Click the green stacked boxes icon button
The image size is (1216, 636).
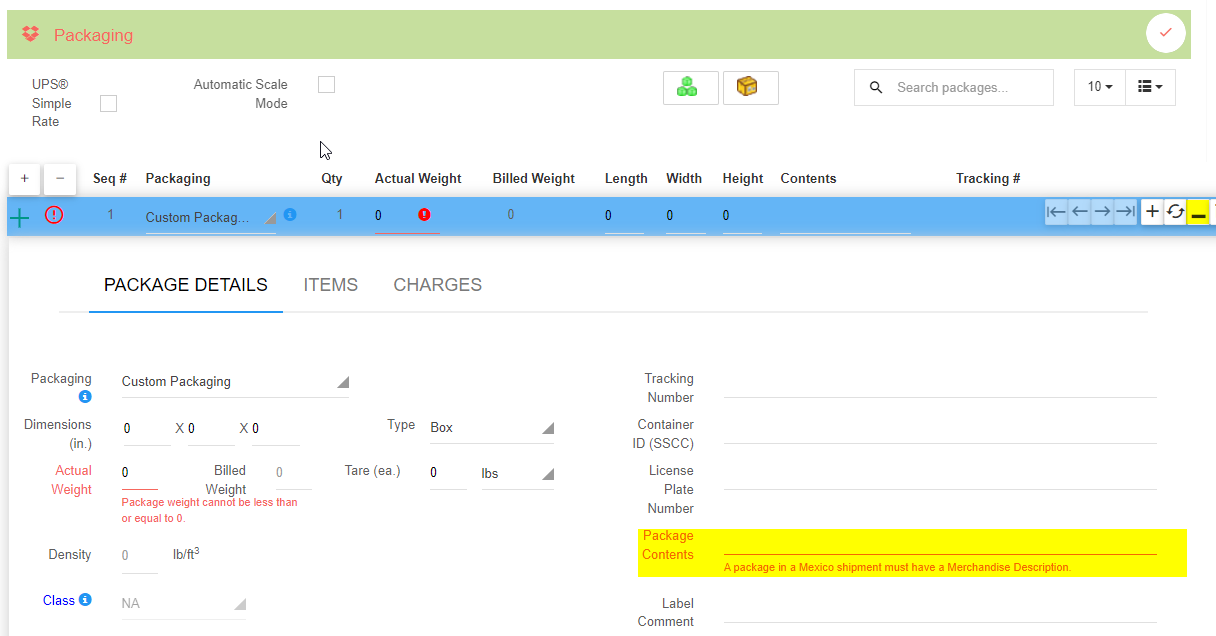pos(690,88)
